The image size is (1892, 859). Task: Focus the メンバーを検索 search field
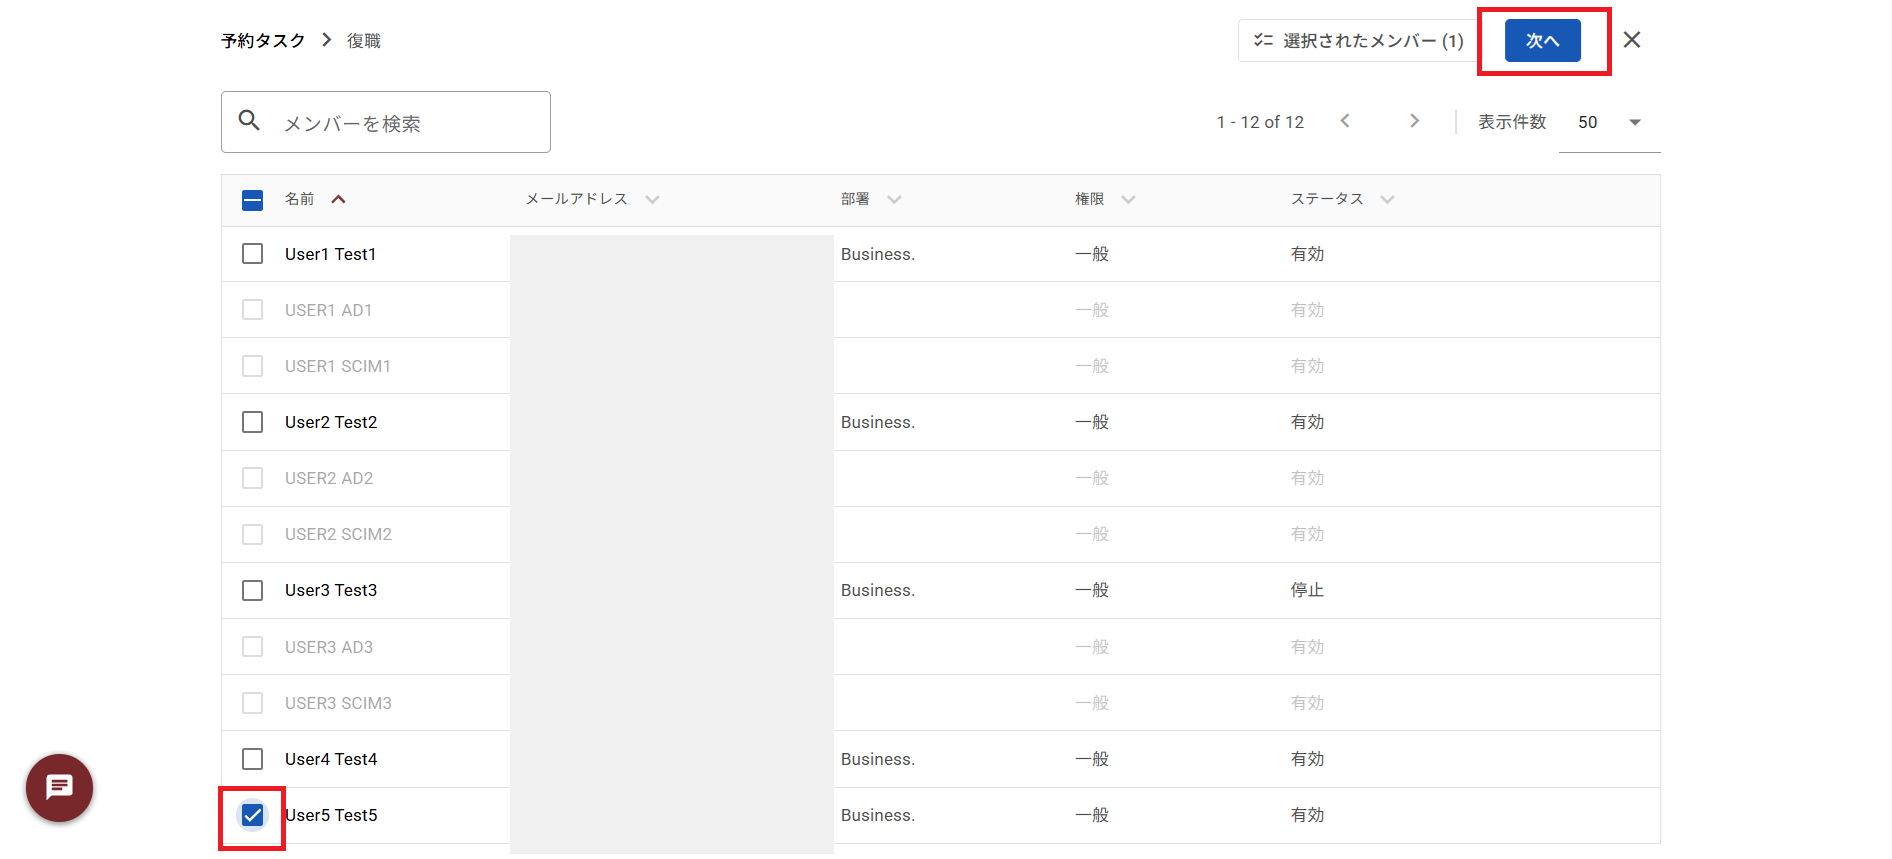[386, 122]
